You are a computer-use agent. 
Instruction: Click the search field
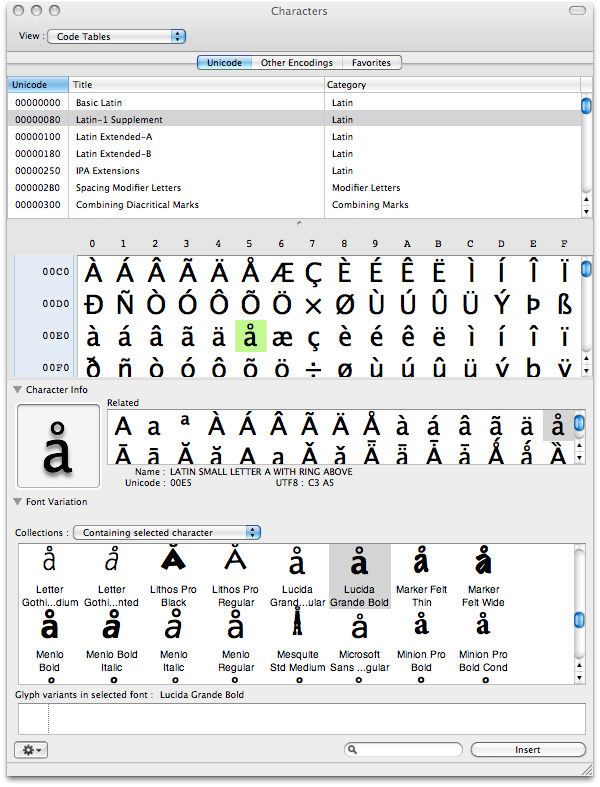pos(403,749)
